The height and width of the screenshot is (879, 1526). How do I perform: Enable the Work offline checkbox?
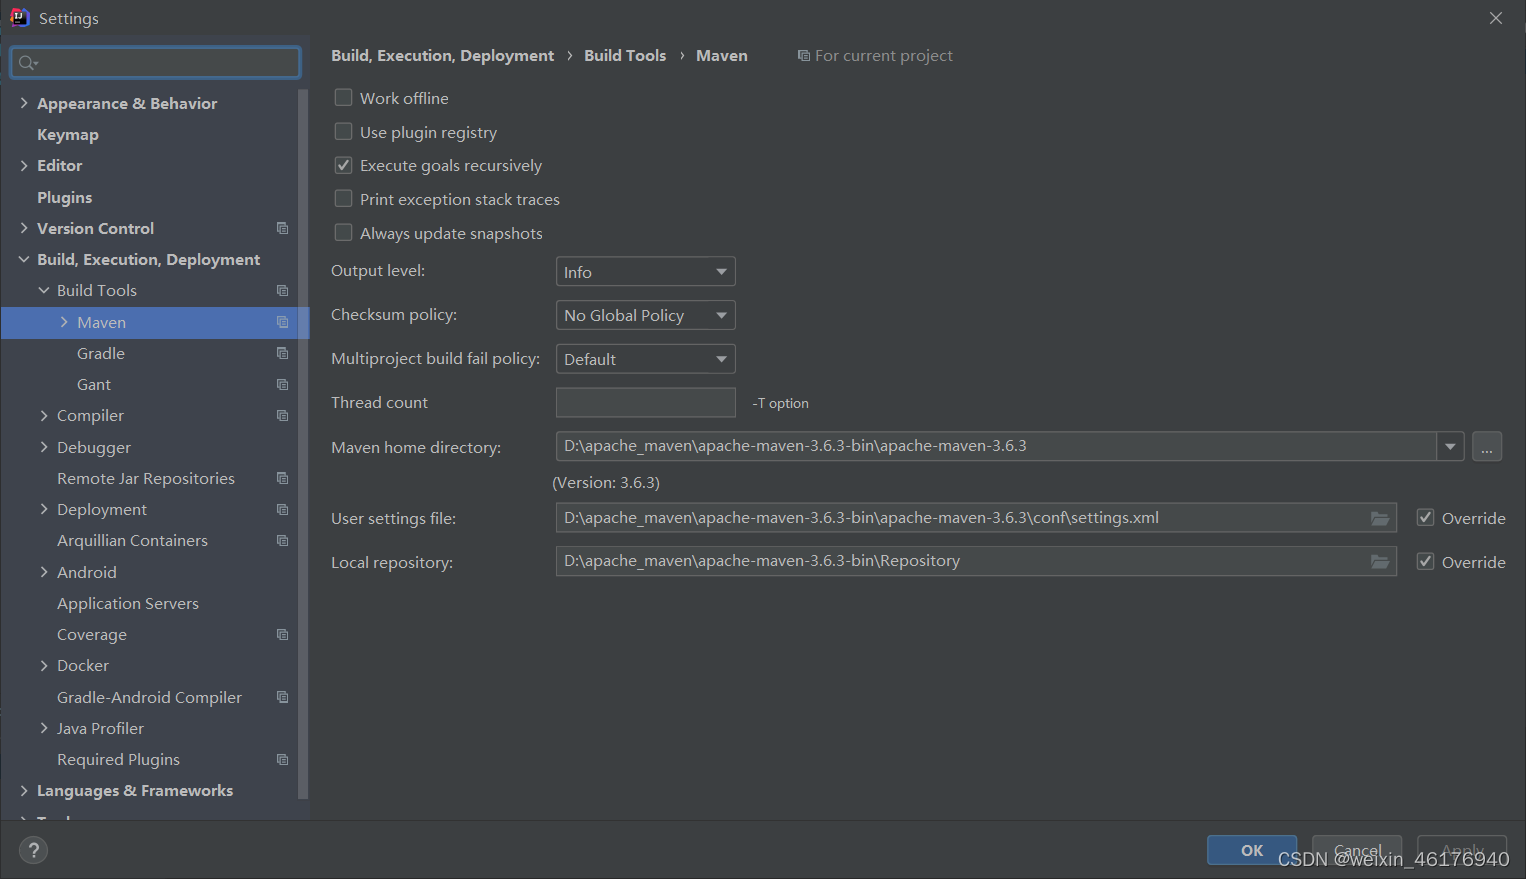pos(343,97)
